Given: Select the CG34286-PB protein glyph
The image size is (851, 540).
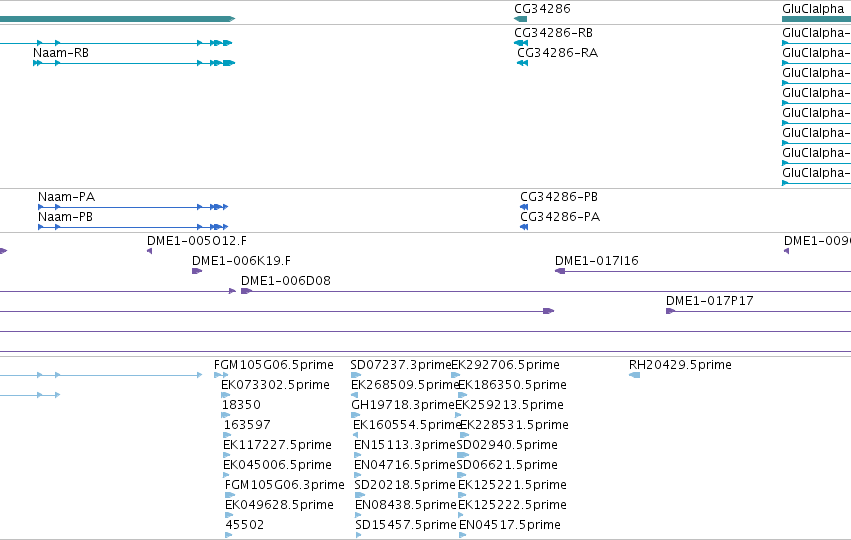Looking at the screenshot, I should 524,207.
